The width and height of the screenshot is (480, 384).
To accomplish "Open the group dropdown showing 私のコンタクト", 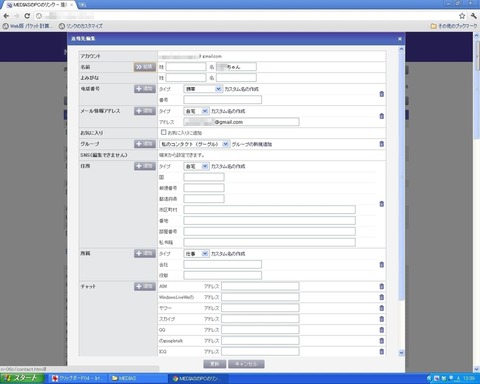I will [x=195, y=144].
